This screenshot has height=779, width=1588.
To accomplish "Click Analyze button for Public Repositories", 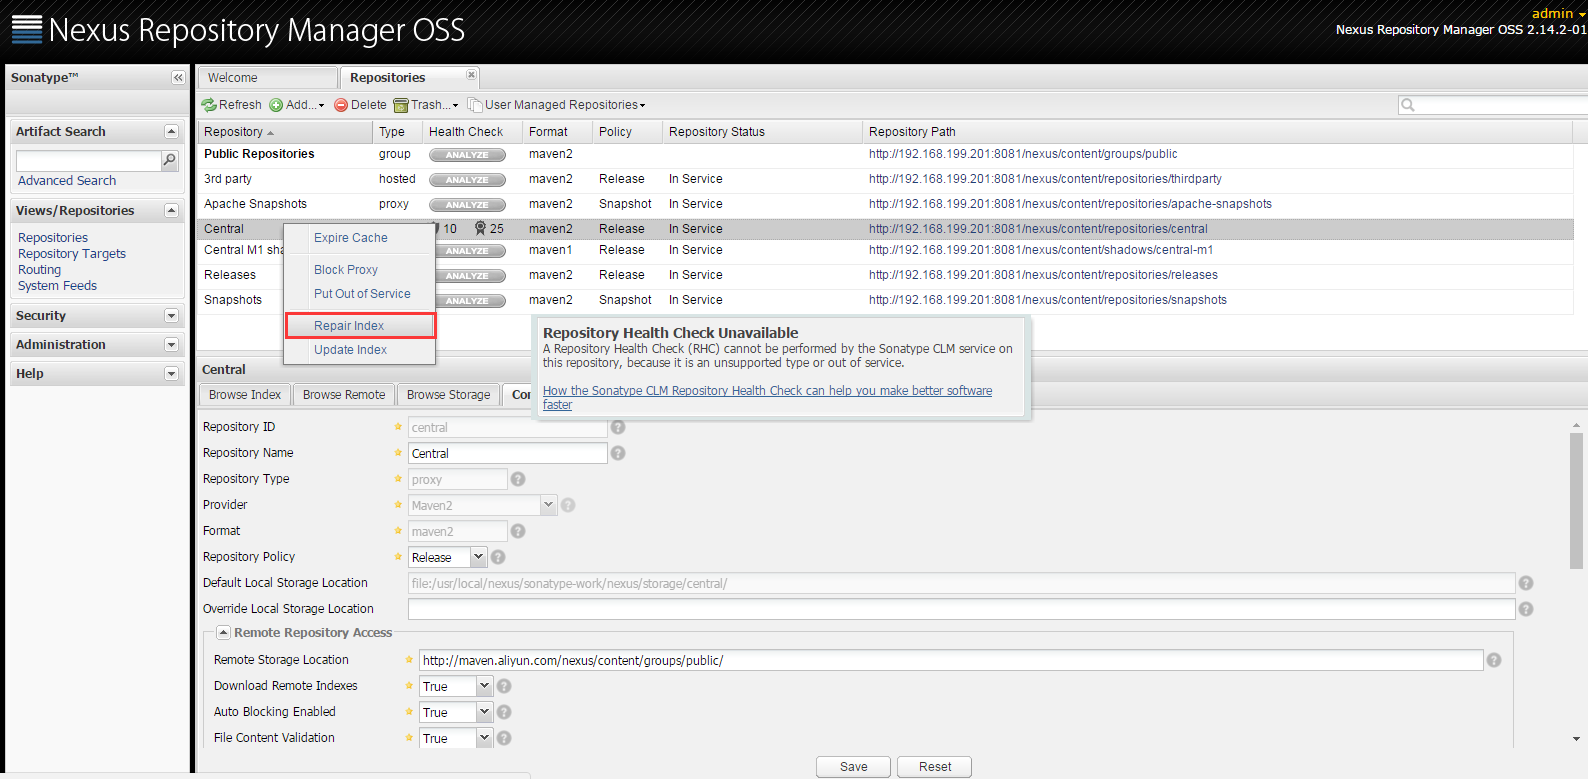I will click(x=467, y=155).
